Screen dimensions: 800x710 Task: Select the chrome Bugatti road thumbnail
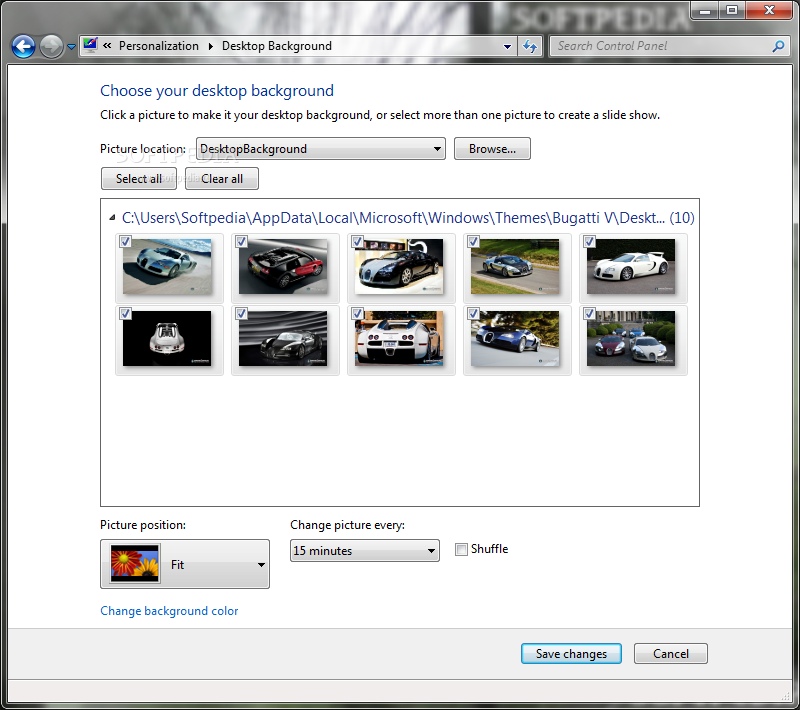pyautogui.click(x=515, y=266)
